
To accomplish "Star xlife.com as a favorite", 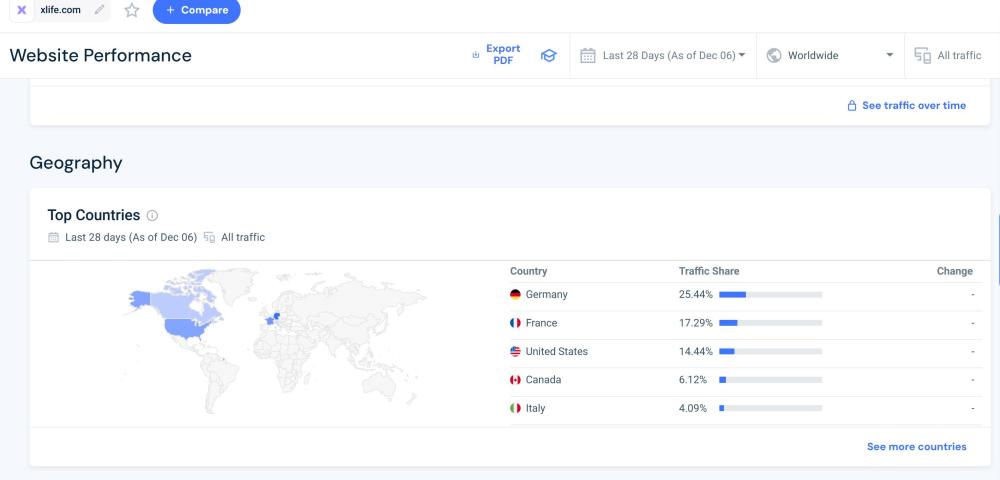I will pyautogui.click(x=132, y=10).
